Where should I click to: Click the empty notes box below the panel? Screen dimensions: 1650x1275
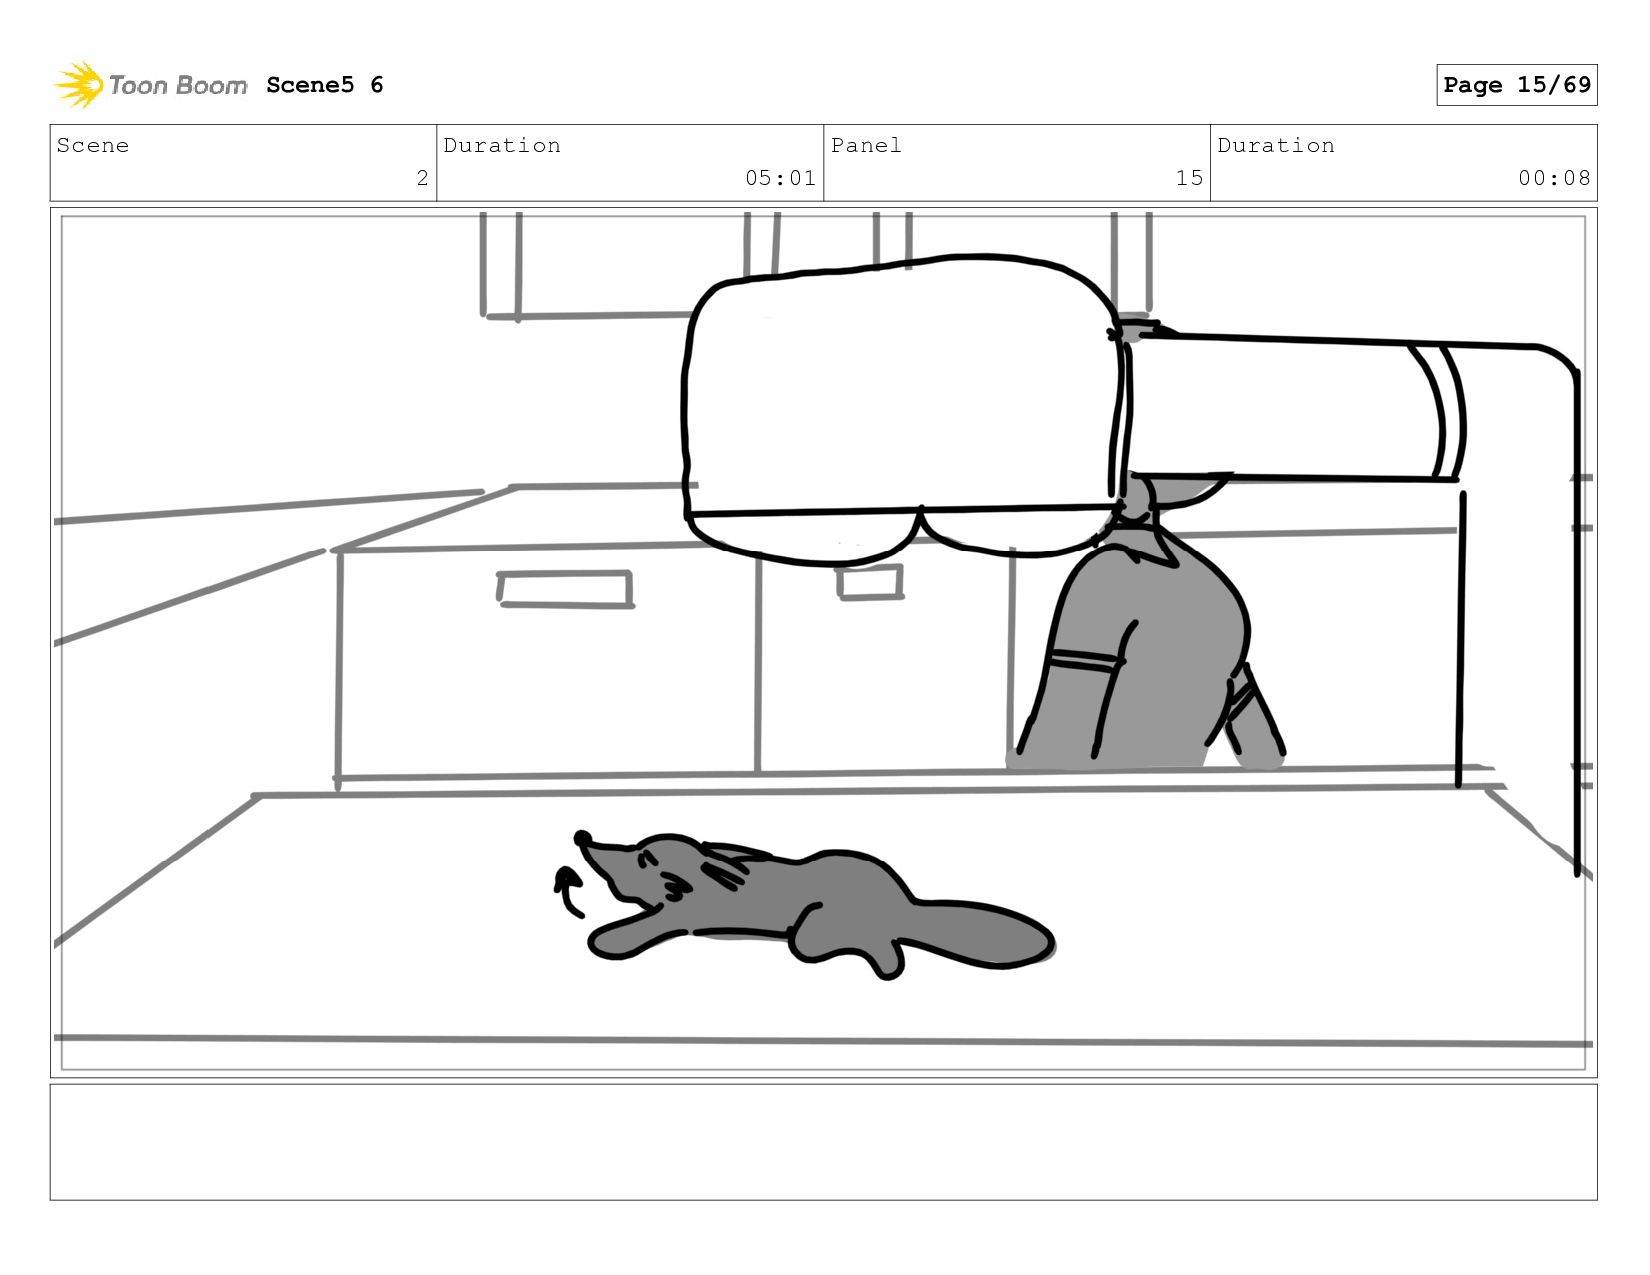(x=824, y=1142)
